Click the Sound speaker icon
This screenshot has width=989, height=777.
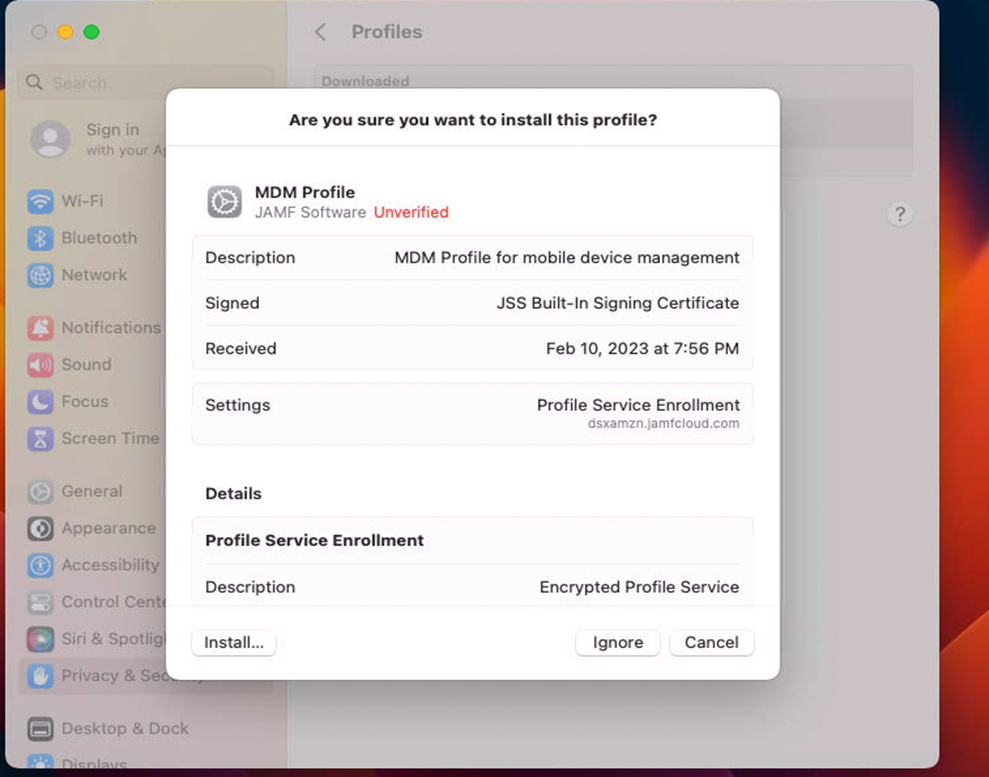coord(40,365)
